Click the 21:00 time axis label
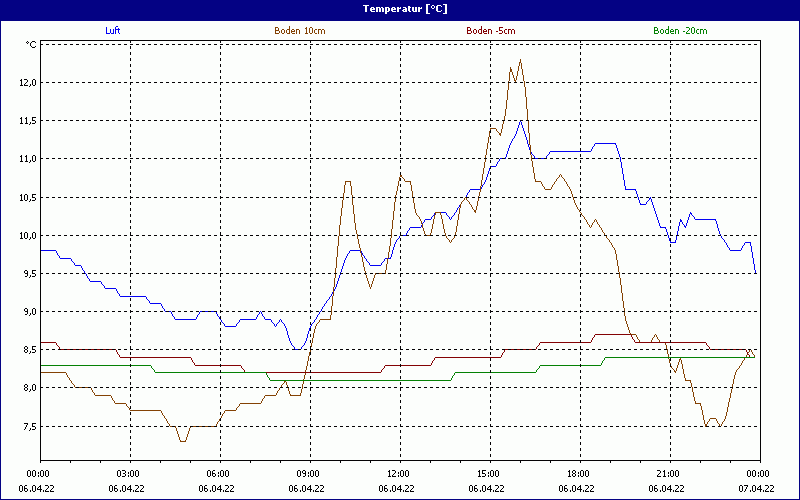Screen dimensions: 800x500 tap(667, 474)
